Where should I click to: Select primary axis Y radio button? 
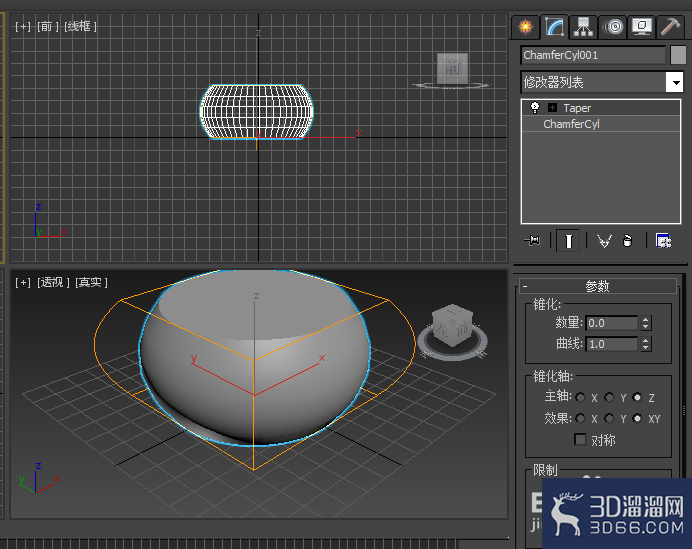pyautogui.click(x=609, y=398)
